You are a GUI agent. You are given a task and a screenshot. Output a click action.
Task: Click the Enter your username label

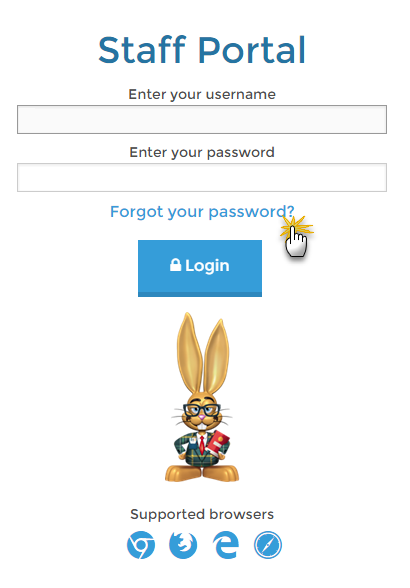[x=202, y=94]
